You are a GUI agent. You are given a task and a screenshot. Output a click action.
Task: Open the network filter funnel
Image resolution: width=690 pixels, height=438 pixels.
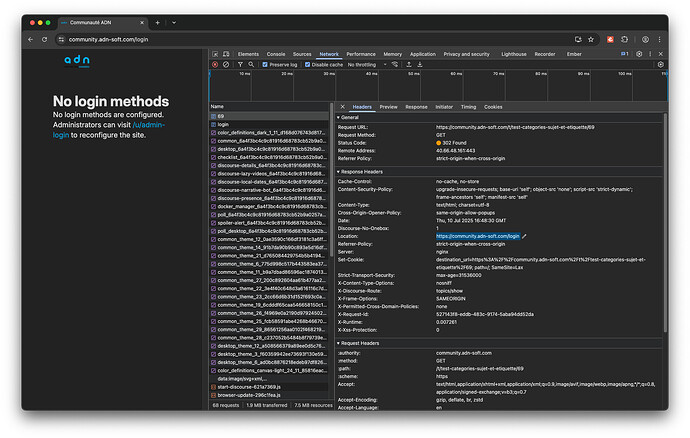(x=240, y=65)
